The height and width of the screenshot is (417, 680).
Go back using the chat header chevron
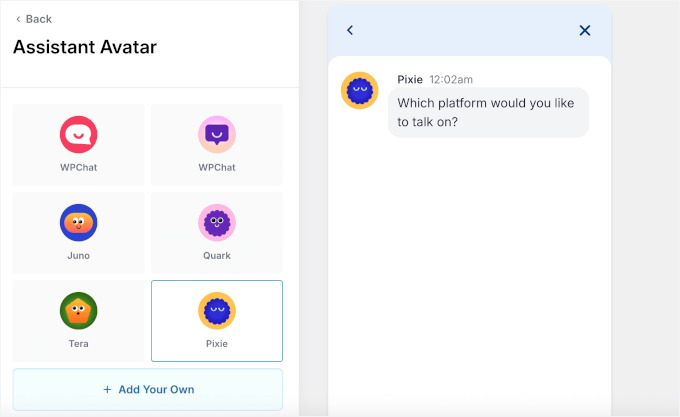tap(350, 30)
